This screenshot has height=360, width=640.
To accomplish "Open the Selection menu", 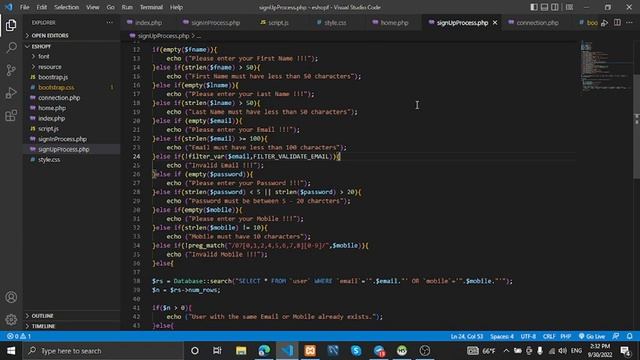I will click(x=67, y=7).
